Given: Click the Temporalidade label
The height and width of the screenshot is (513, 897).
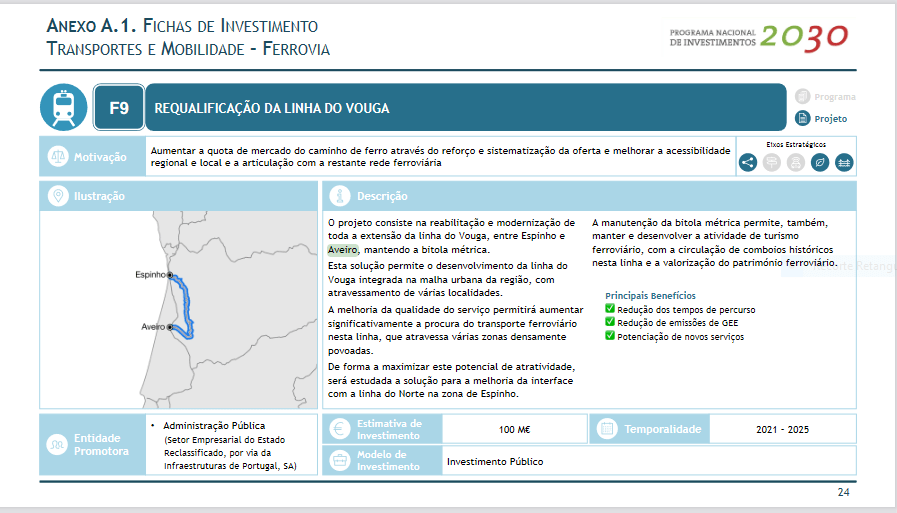Looking at the screenshot, I should 662,429.
